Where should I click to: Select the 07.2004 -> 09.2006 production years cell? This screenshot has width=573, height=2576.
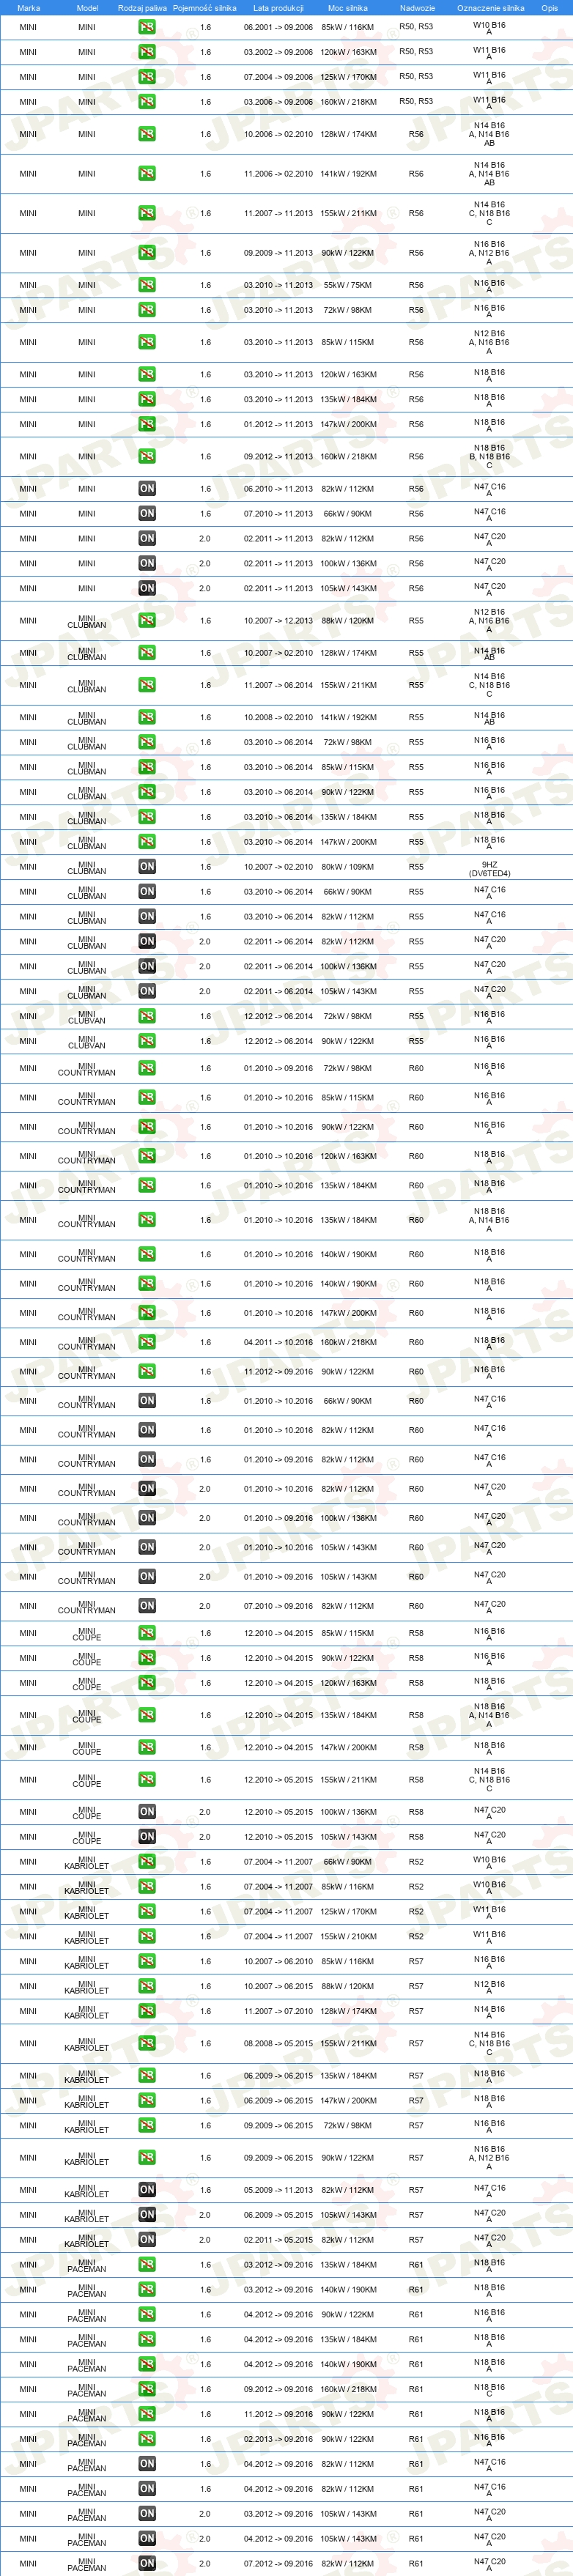pyautogui.click(x=278, y=77)
